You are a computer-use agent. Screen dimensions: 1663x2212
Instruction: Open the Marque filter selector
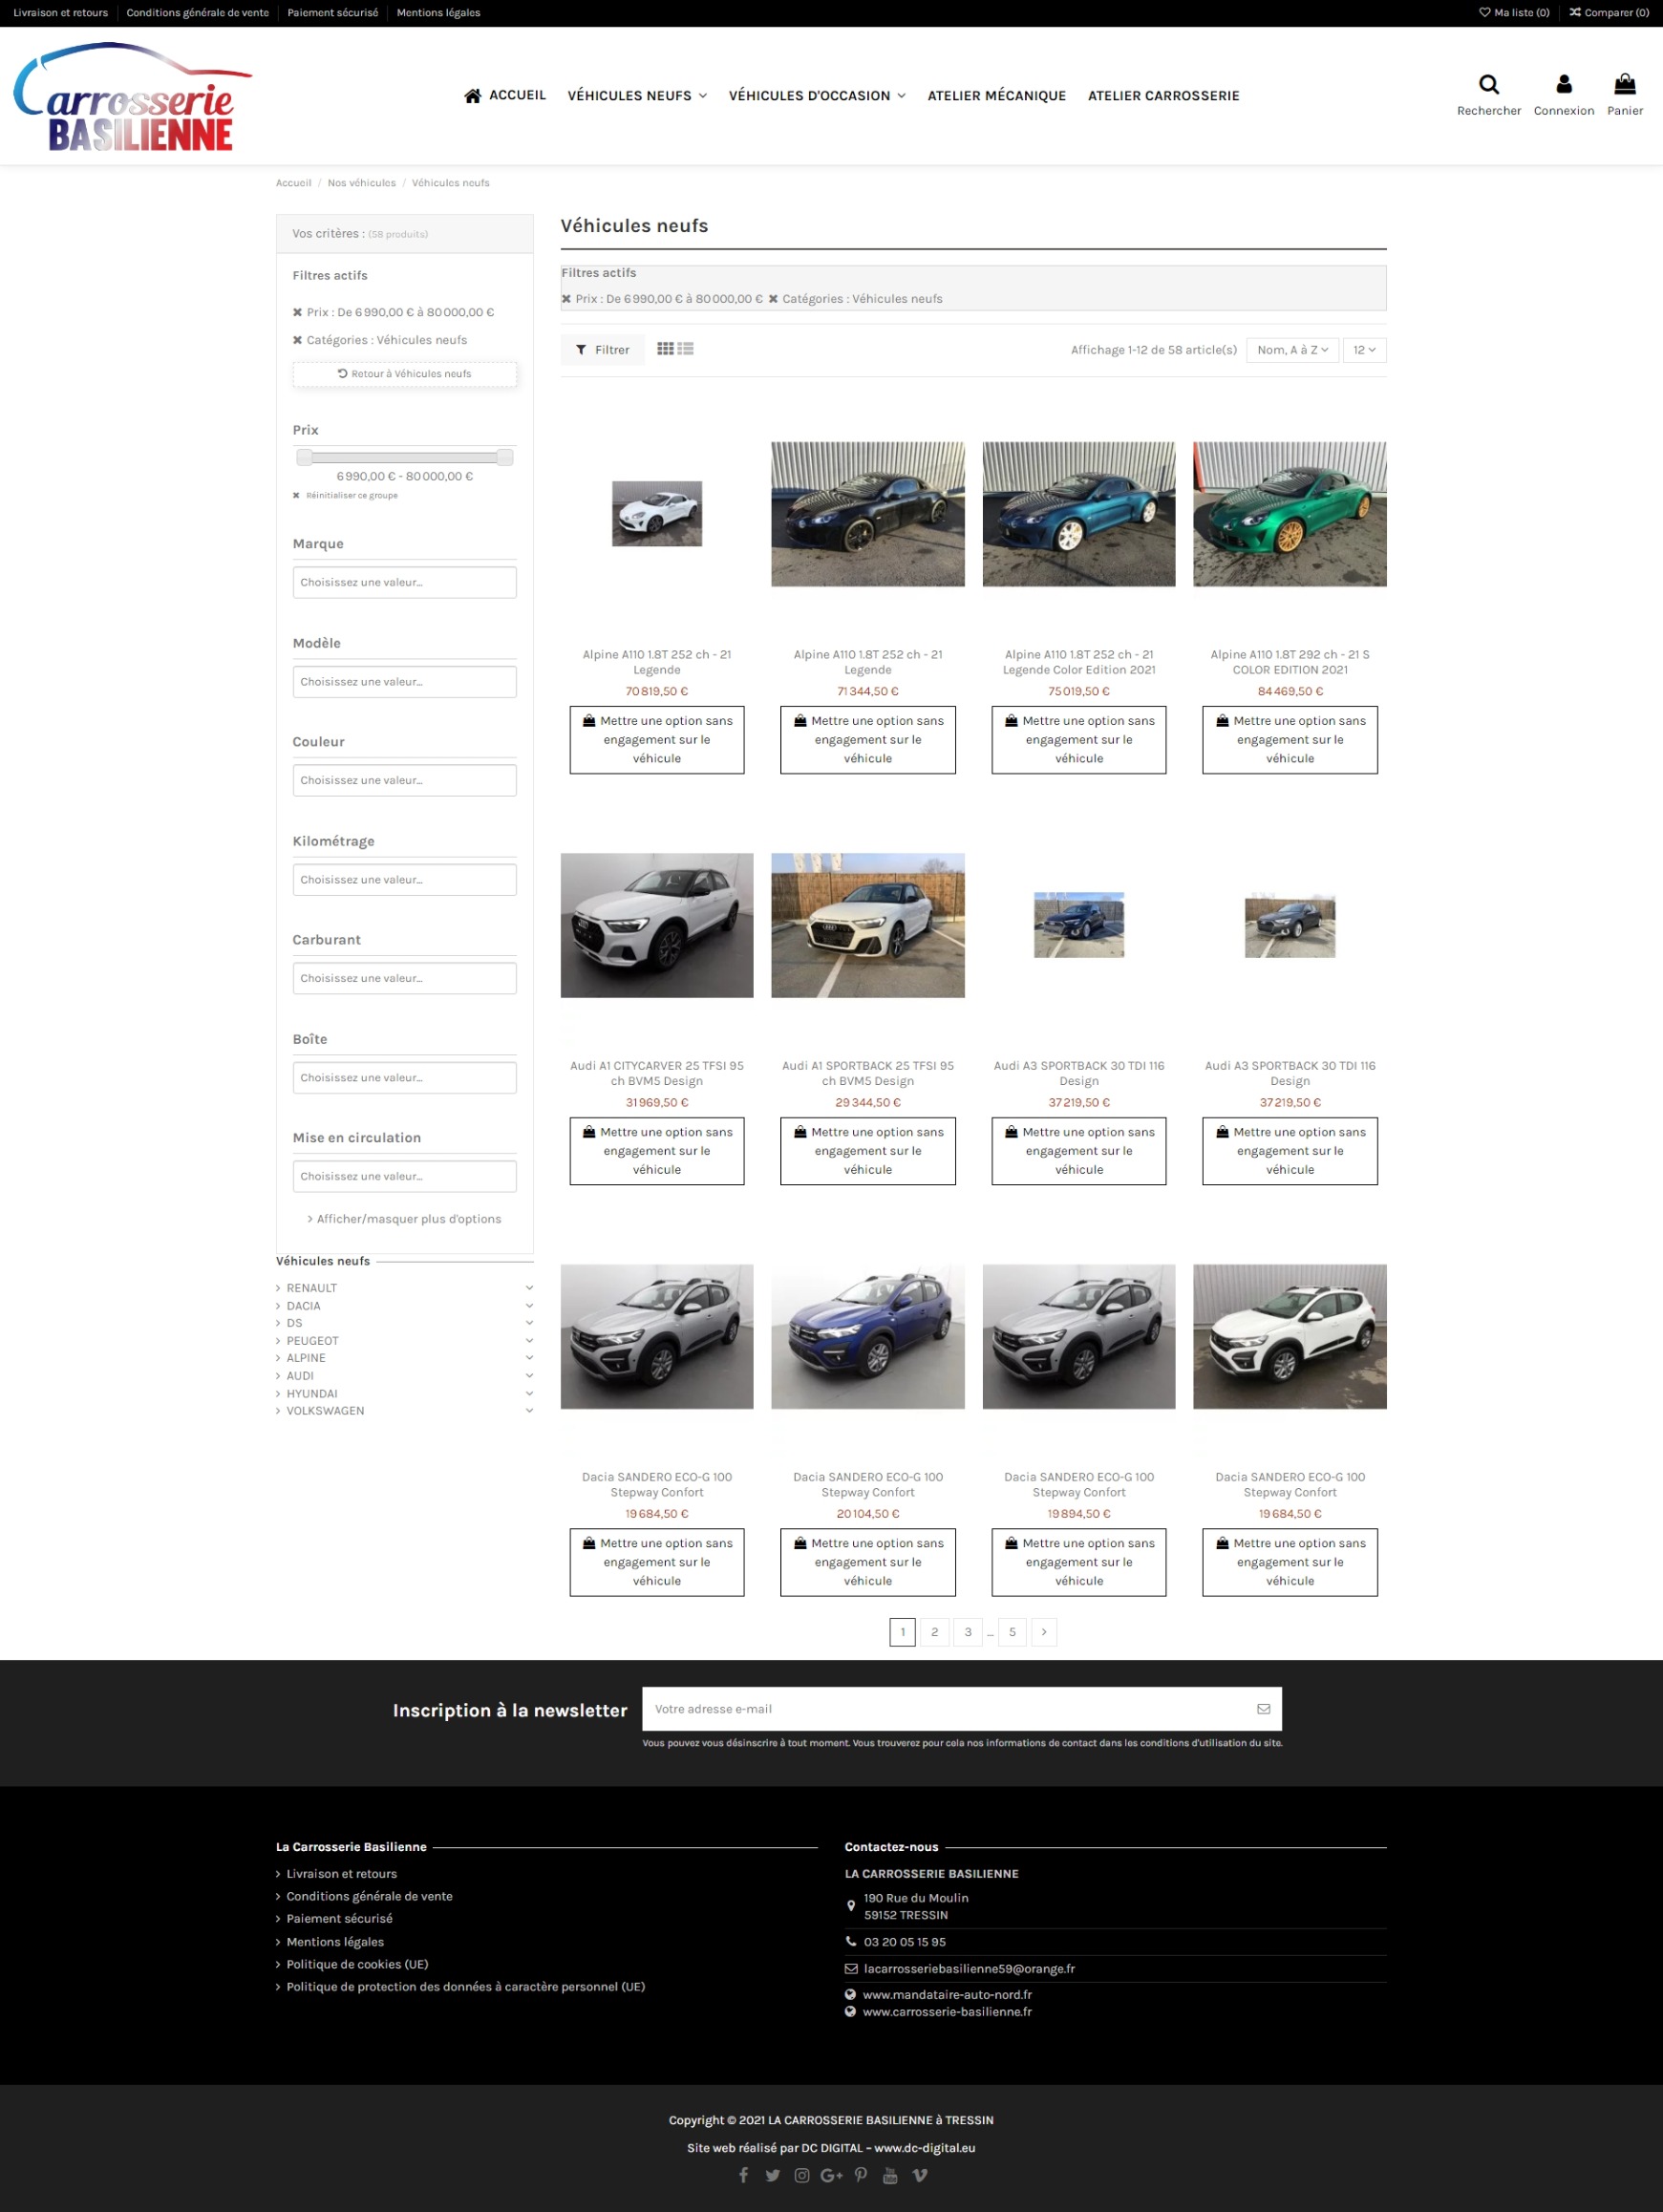pos(404,583)
